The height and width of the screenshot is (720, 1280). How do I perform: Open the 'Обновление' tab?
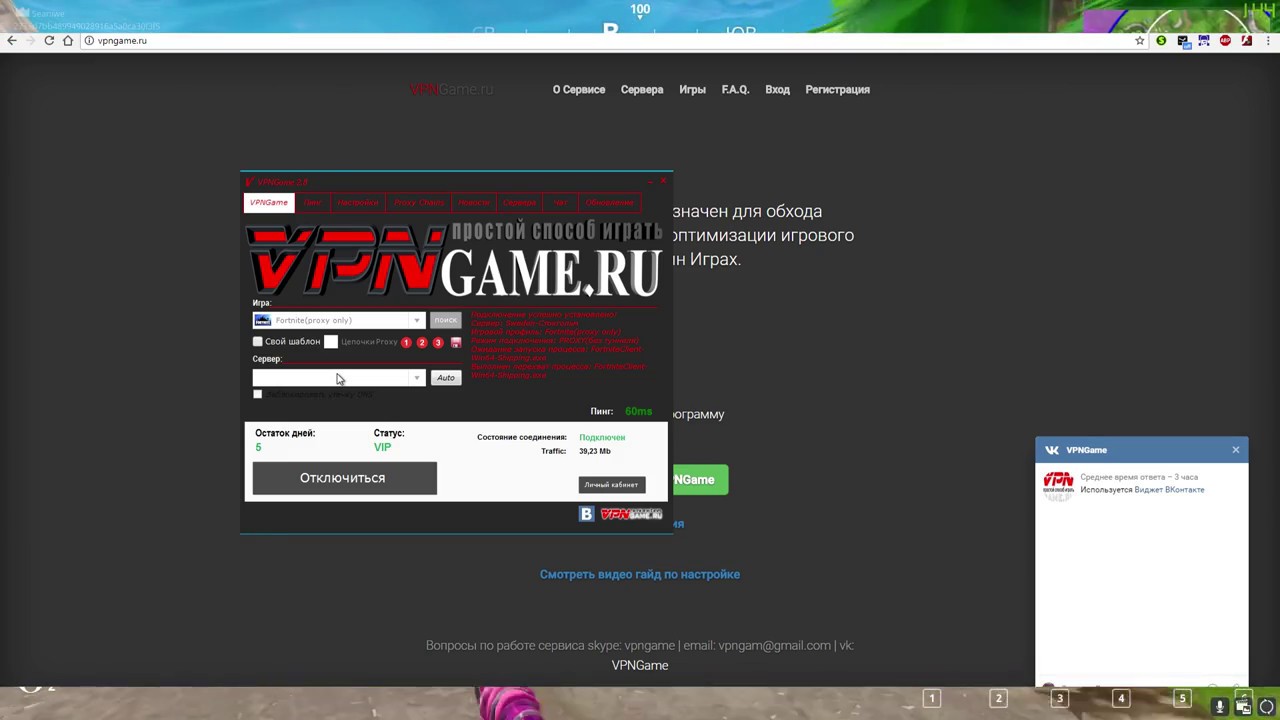click(610, 203)
